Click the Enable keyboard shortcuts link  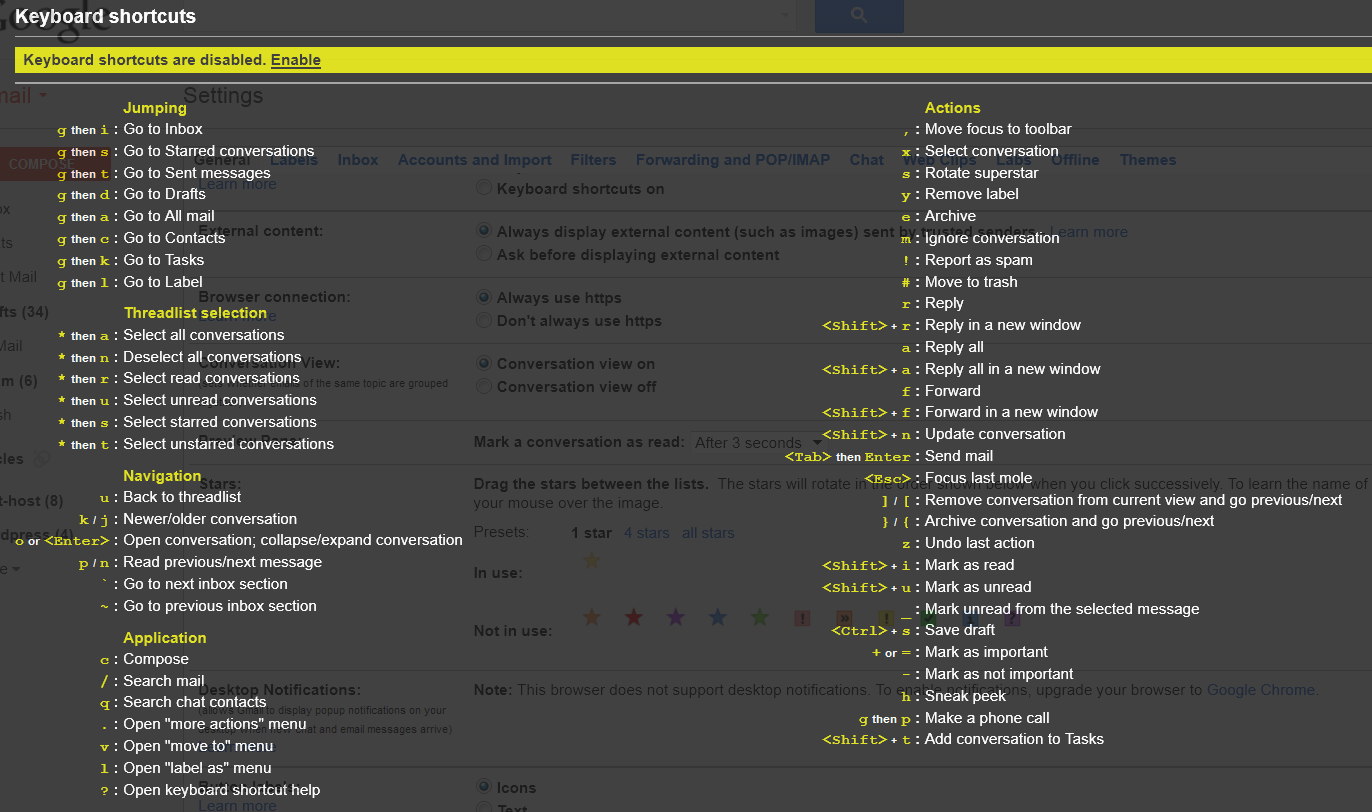[x=296, y=60]
